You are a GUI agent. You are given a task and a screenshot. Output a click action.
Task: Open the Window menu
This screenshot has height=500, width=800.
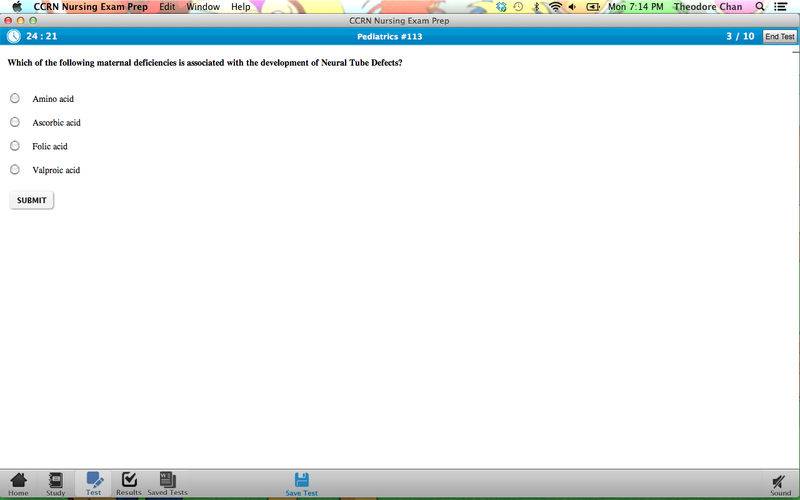click(x=203, y=7)
